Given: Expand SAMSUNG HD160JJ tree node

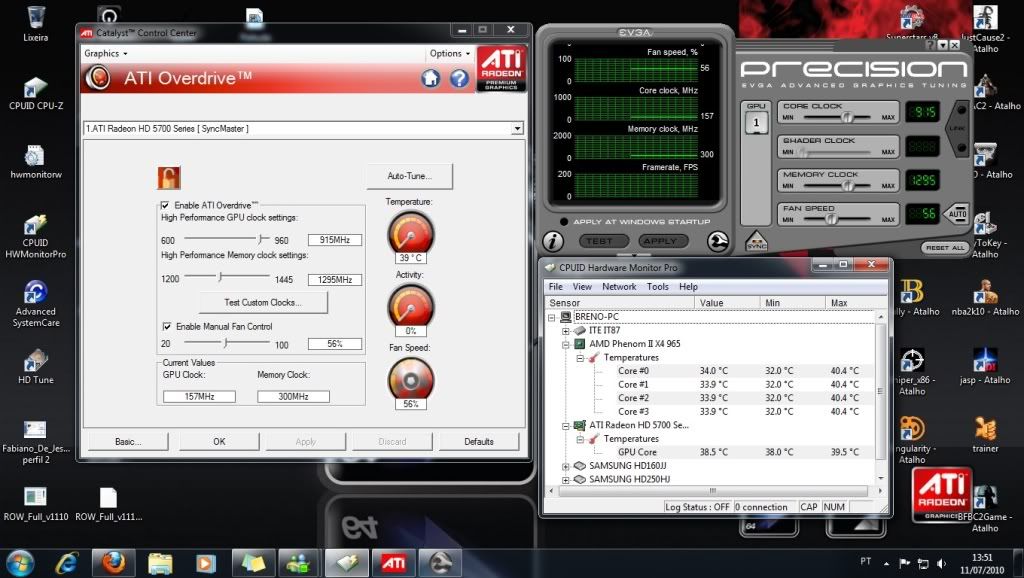Looking at the screenshot, I should 566,466.
